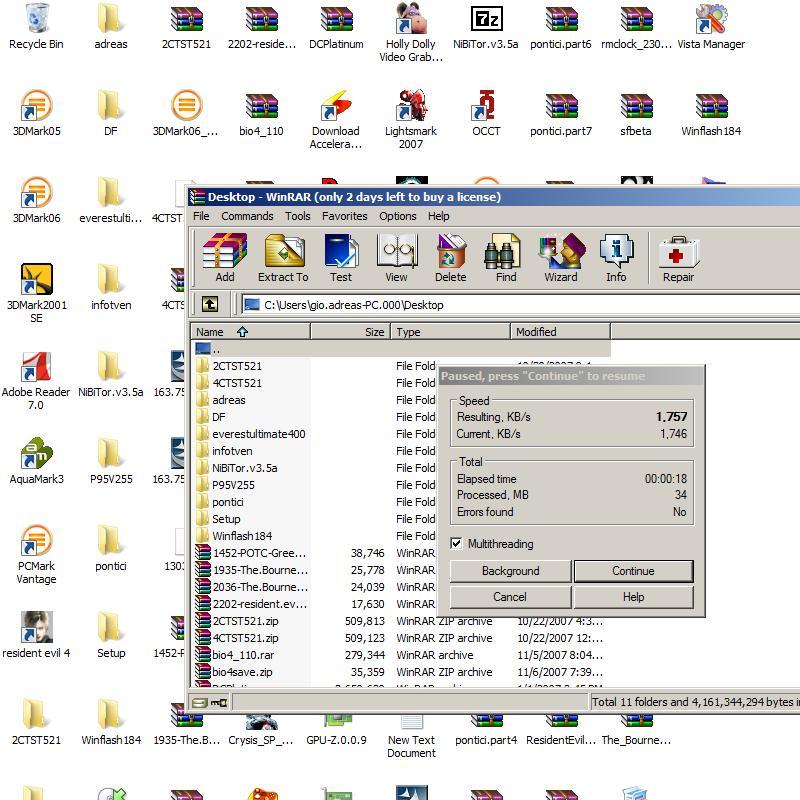Select the 3DMark2001 SE desktop shortcut
This screenshot has height=800, width=800.
[36, 293]
